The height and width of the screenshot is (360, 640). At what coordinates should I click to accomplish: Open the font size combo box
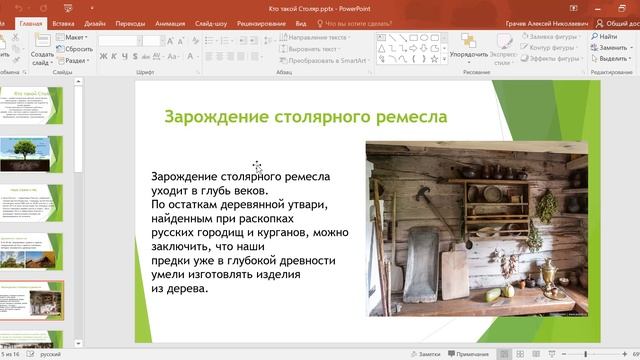click(x=154, y=40)
